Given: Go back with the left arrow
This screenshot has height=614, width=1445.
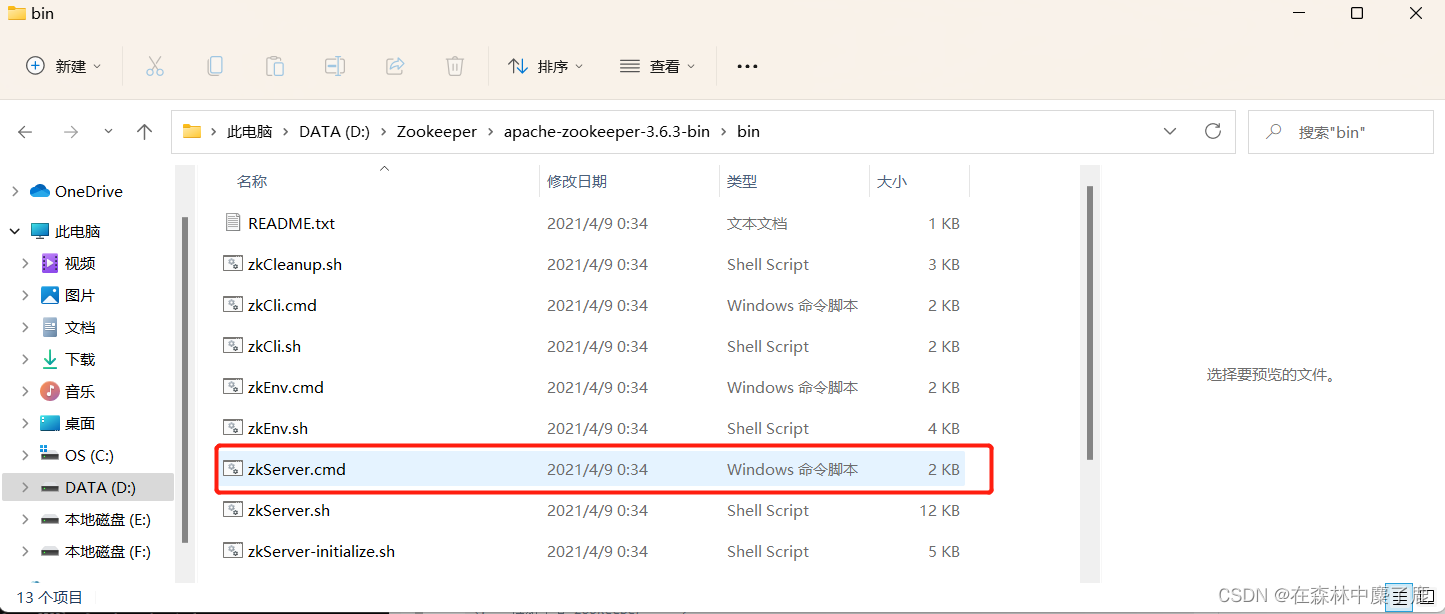Looking at the screenshot, I should 25,132.
